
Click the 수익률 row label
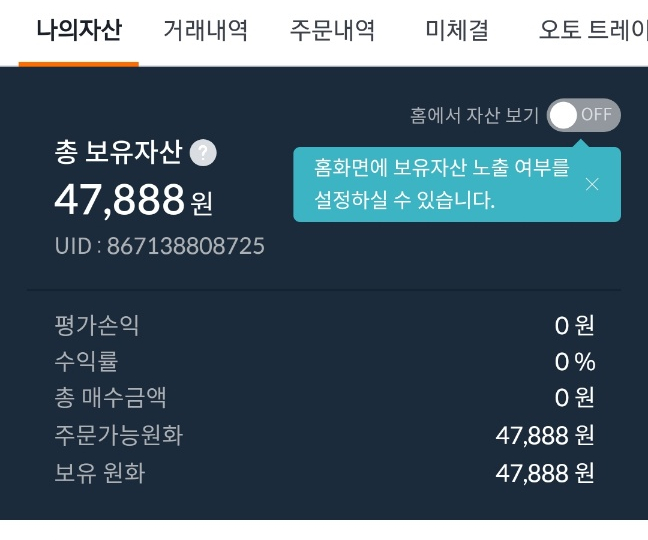coord(86,361)
